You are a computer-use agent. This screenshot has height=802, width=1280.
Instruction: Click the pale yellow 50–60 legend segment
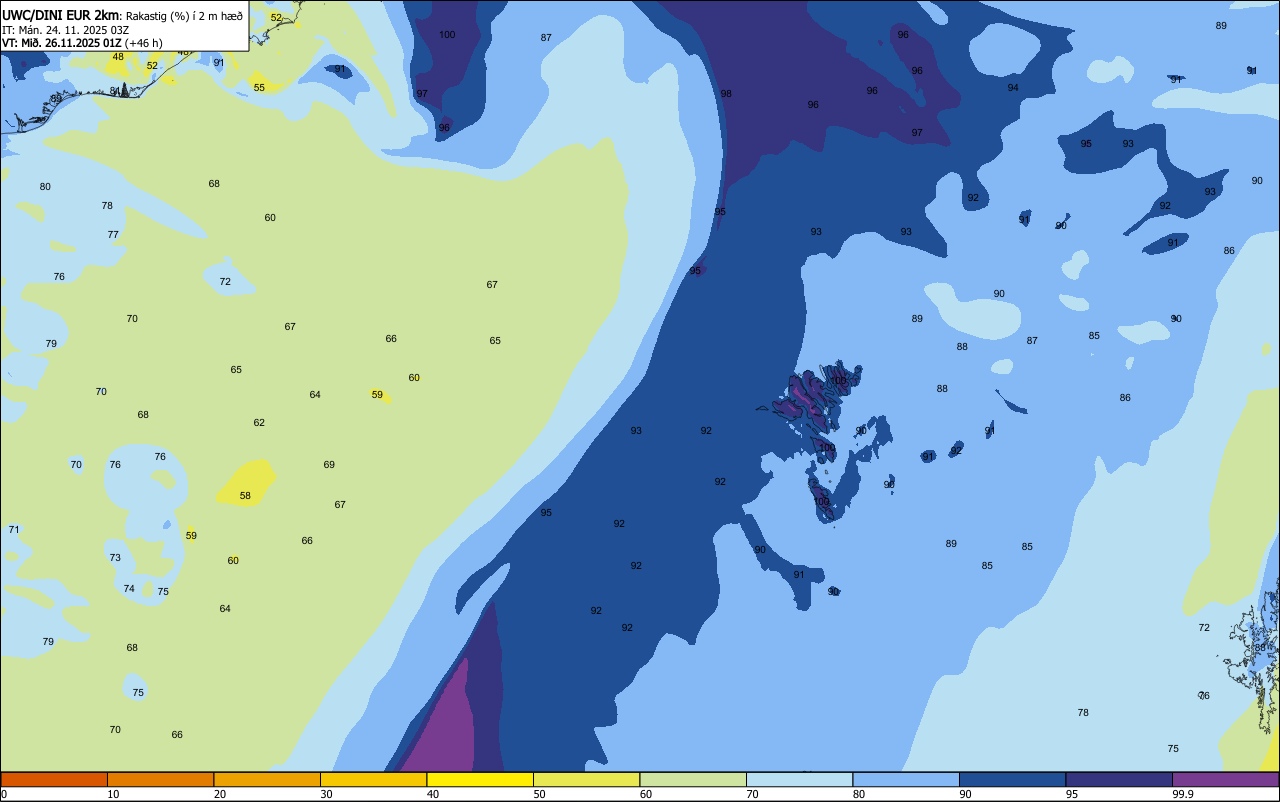[586, 779]
